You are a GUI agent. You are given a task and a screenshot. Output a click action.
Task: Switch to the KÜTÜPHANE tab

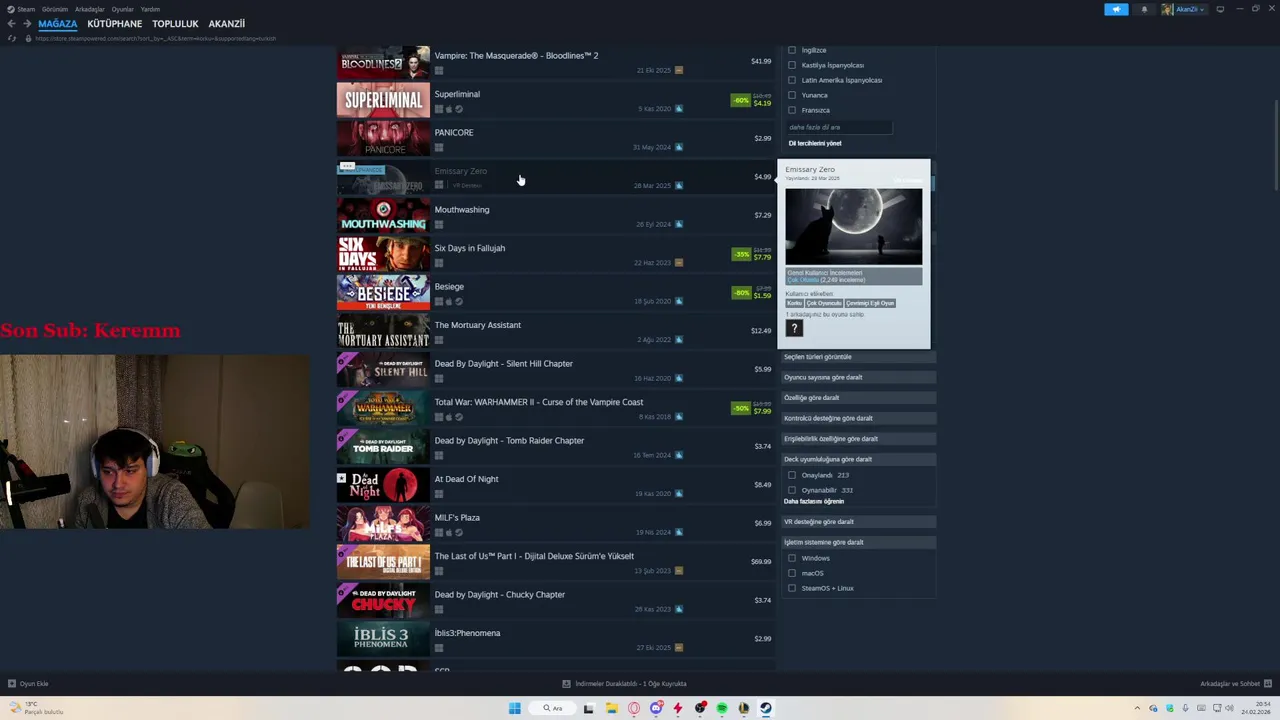114,24
